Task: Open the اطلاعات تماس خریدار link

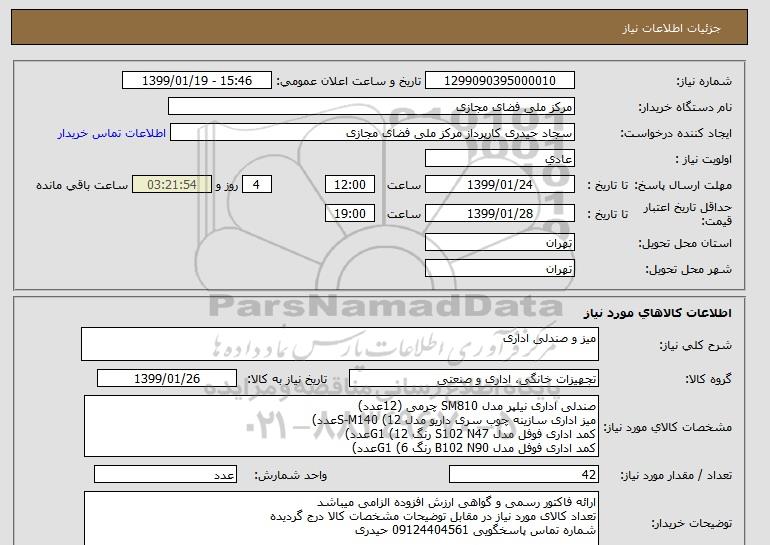Action: [112, 133]
